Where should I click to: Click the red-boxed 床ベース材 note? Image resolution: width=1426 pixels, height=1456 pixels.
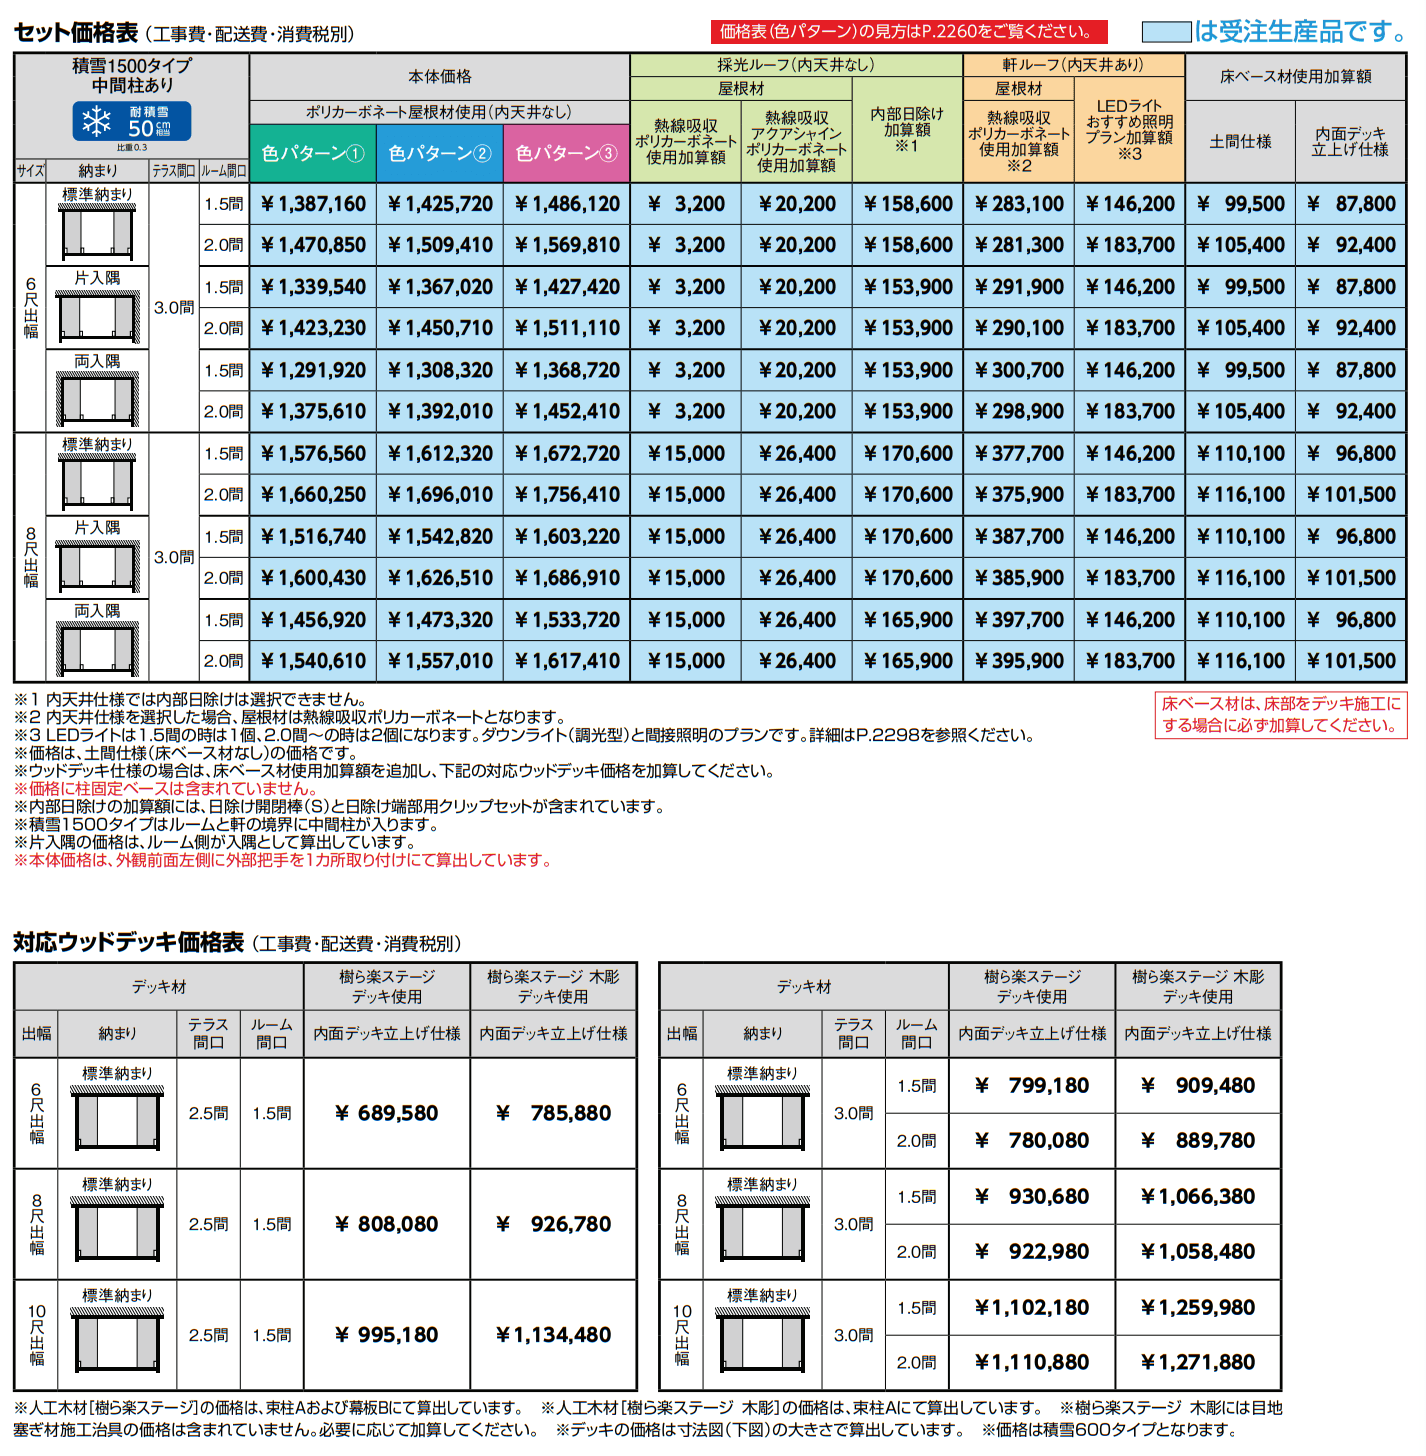[x=1281, y=715]
